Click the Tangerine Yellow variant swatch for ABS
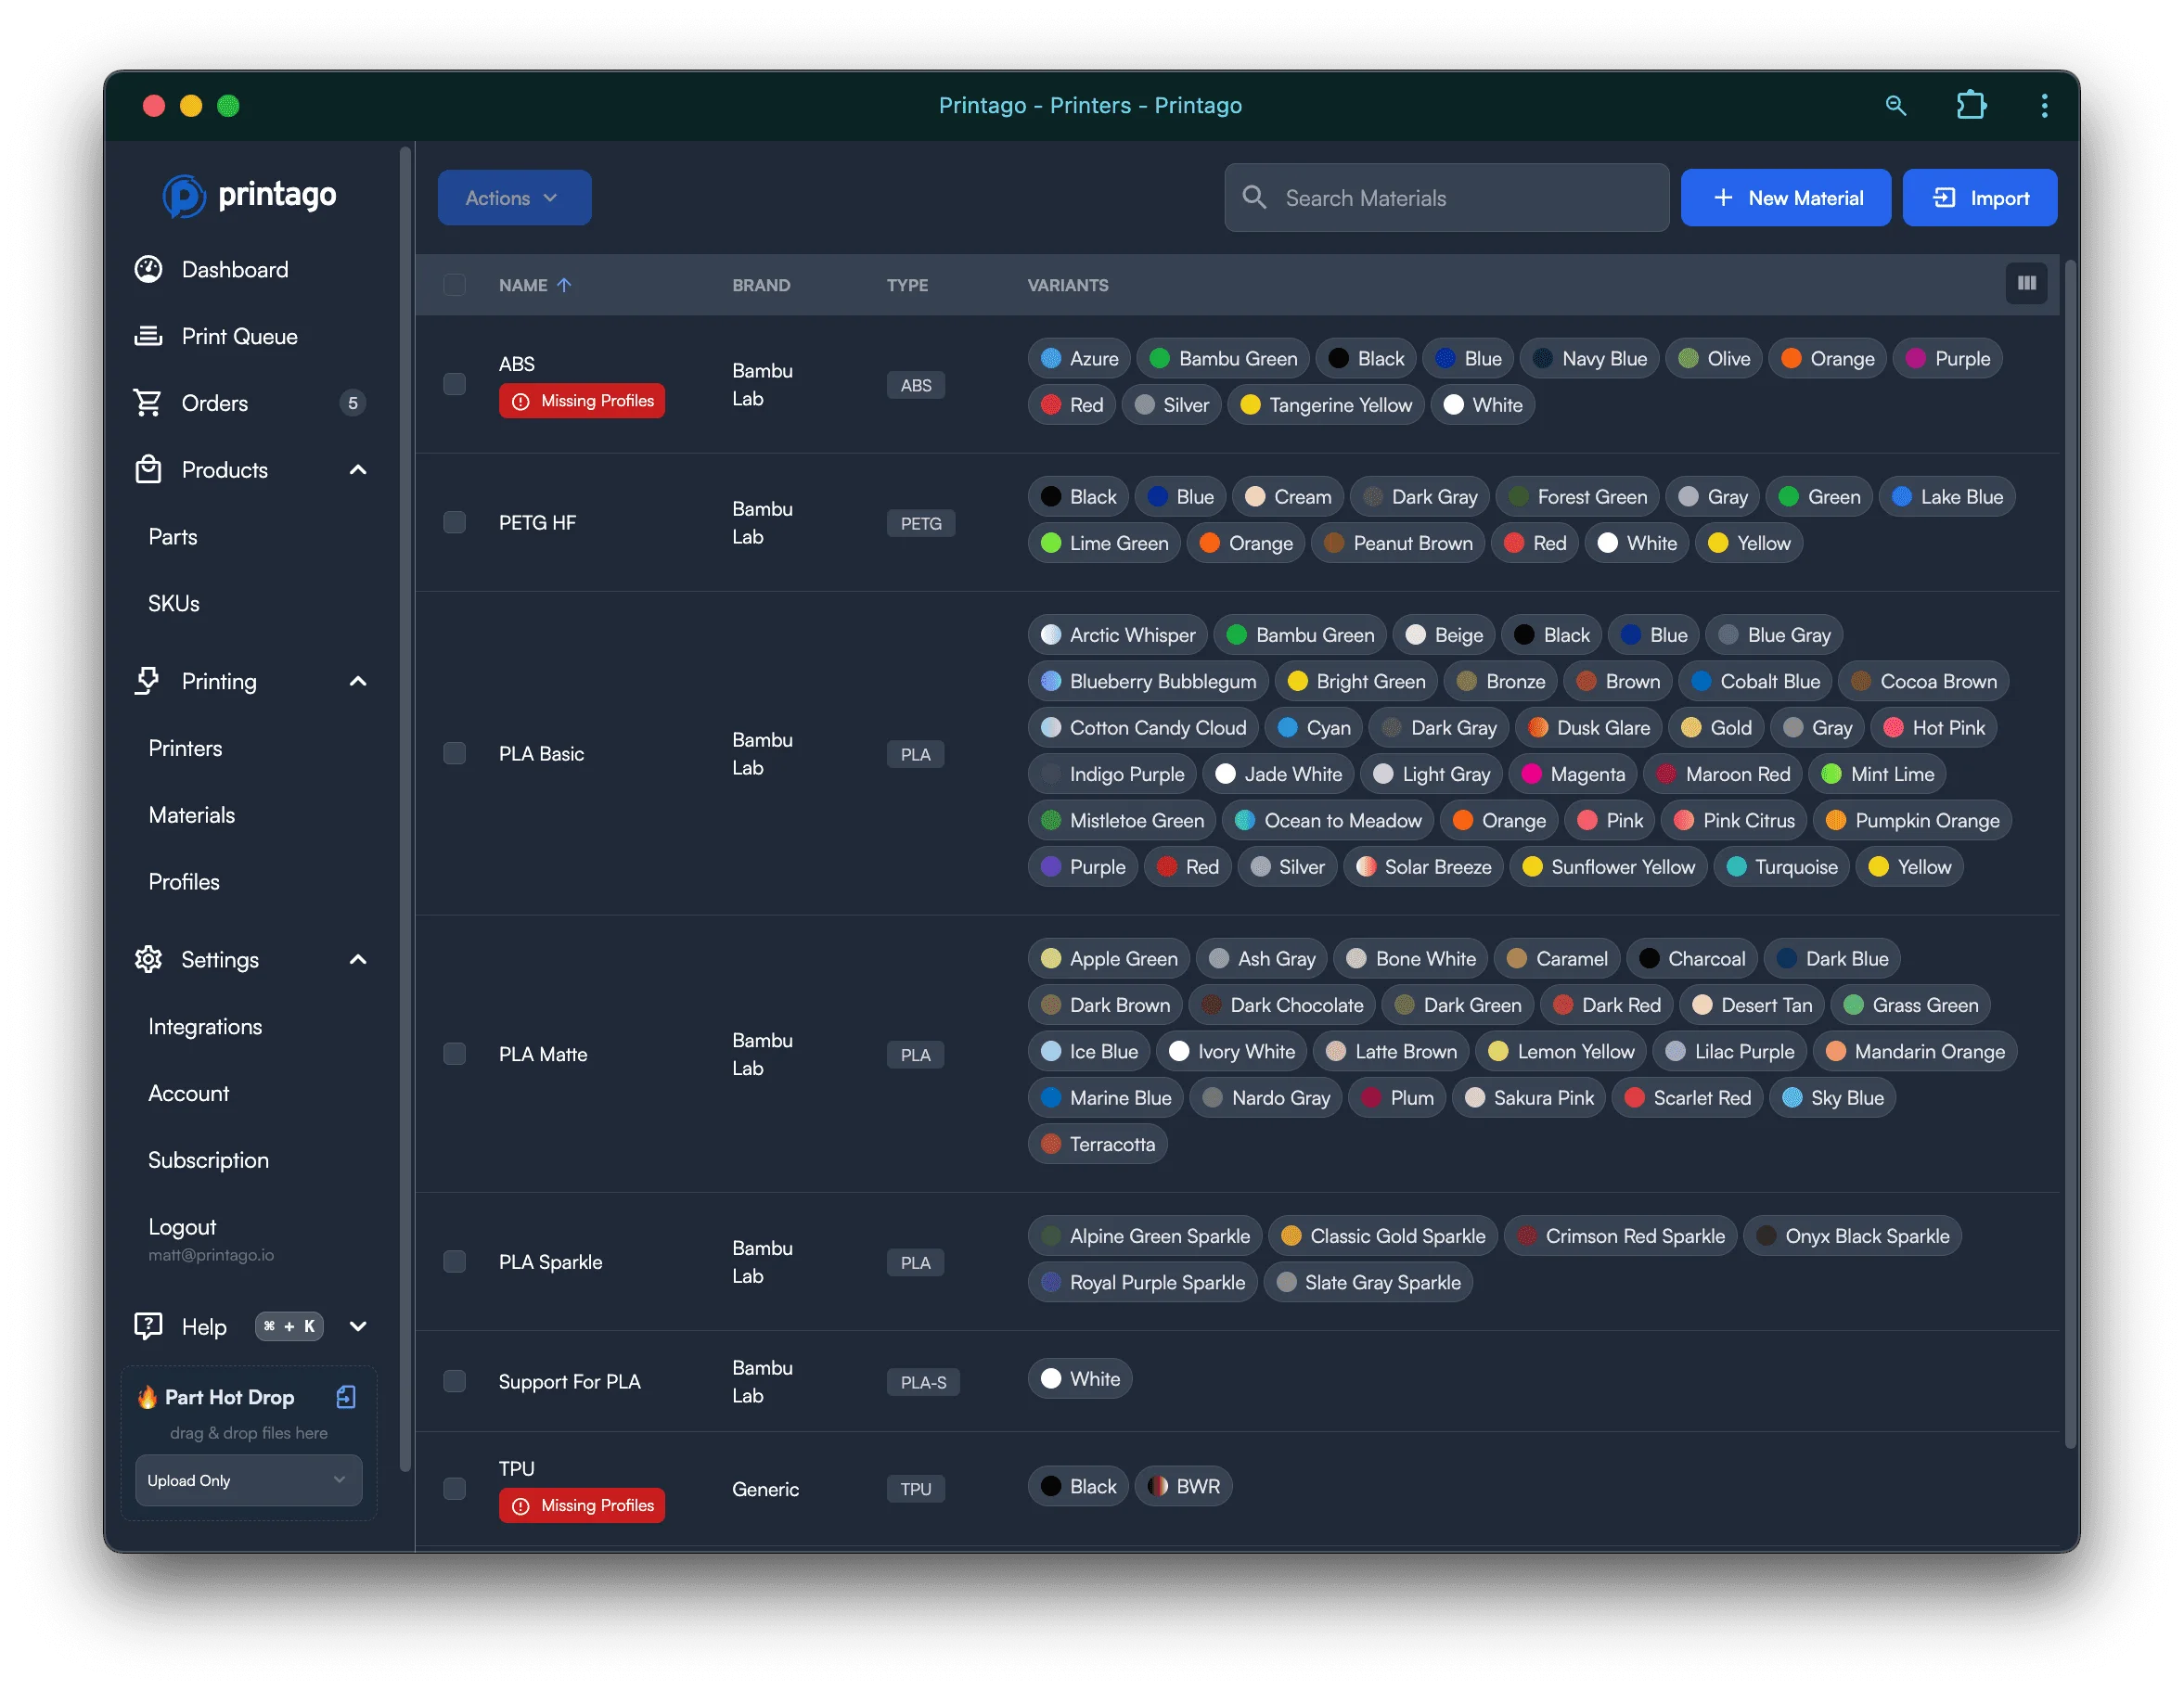The image size is (2184, 1690). (1326, 405)
